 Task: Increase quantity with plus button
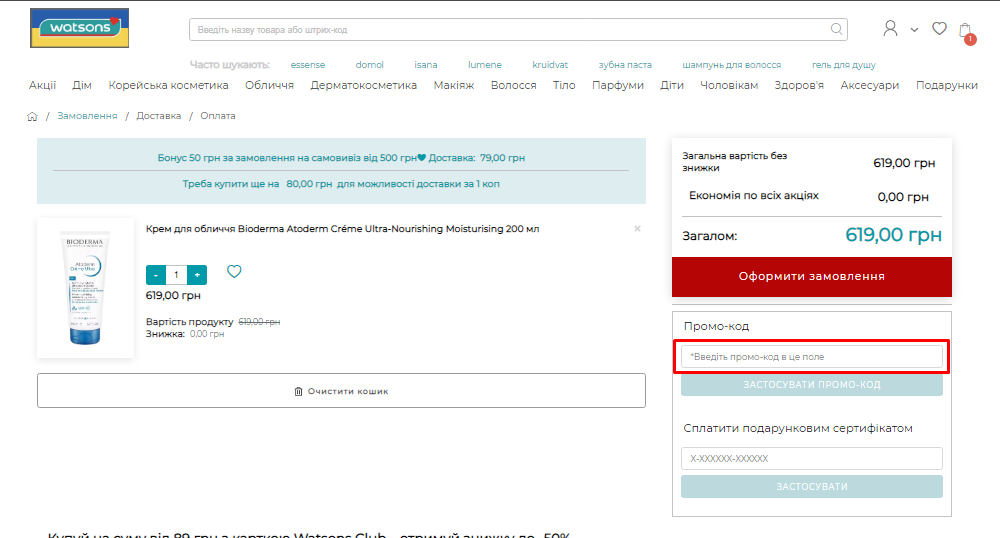(x=197, y=275)
